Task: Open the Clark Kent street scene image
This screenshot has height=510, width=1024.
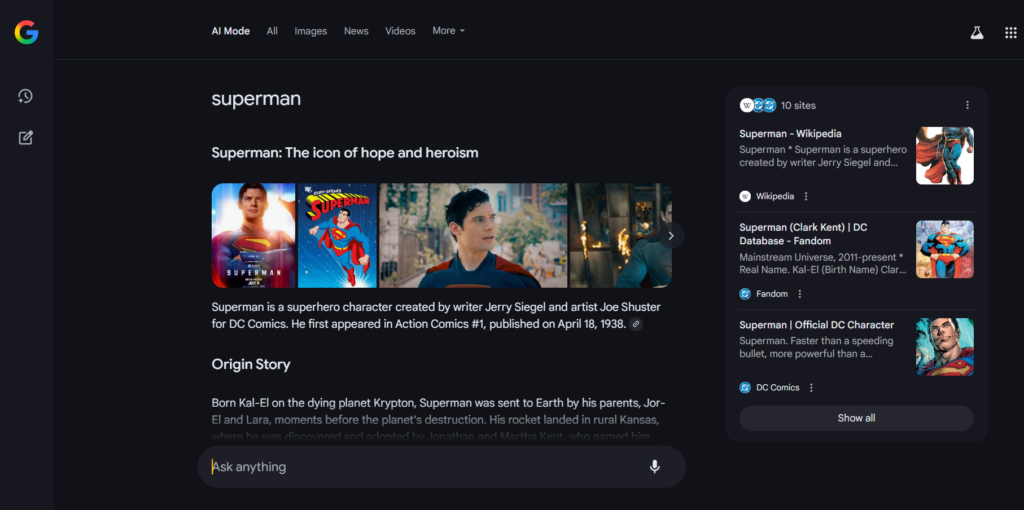Action: pos(473,235)
